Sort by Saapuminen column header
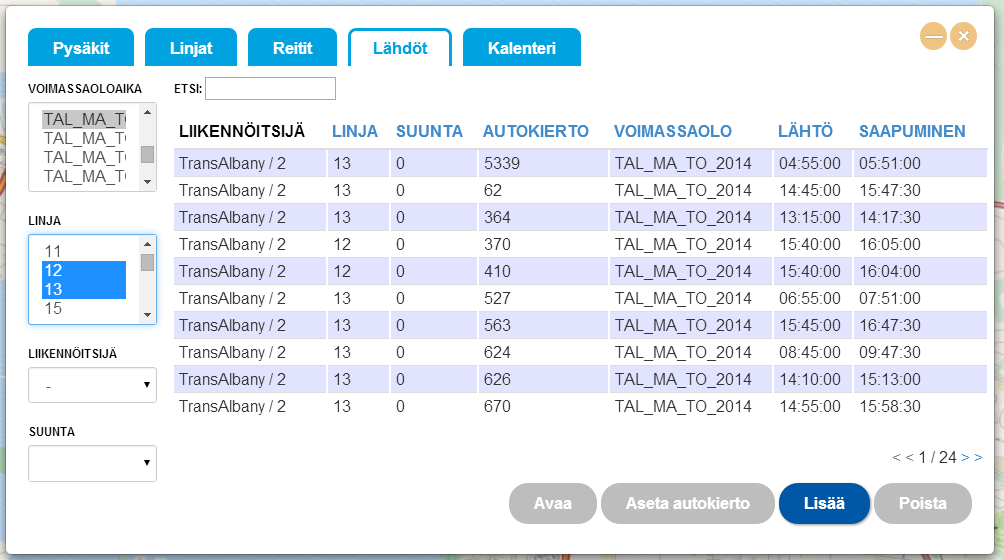This screenshot has width=1004, height=560. pos(912,131)
